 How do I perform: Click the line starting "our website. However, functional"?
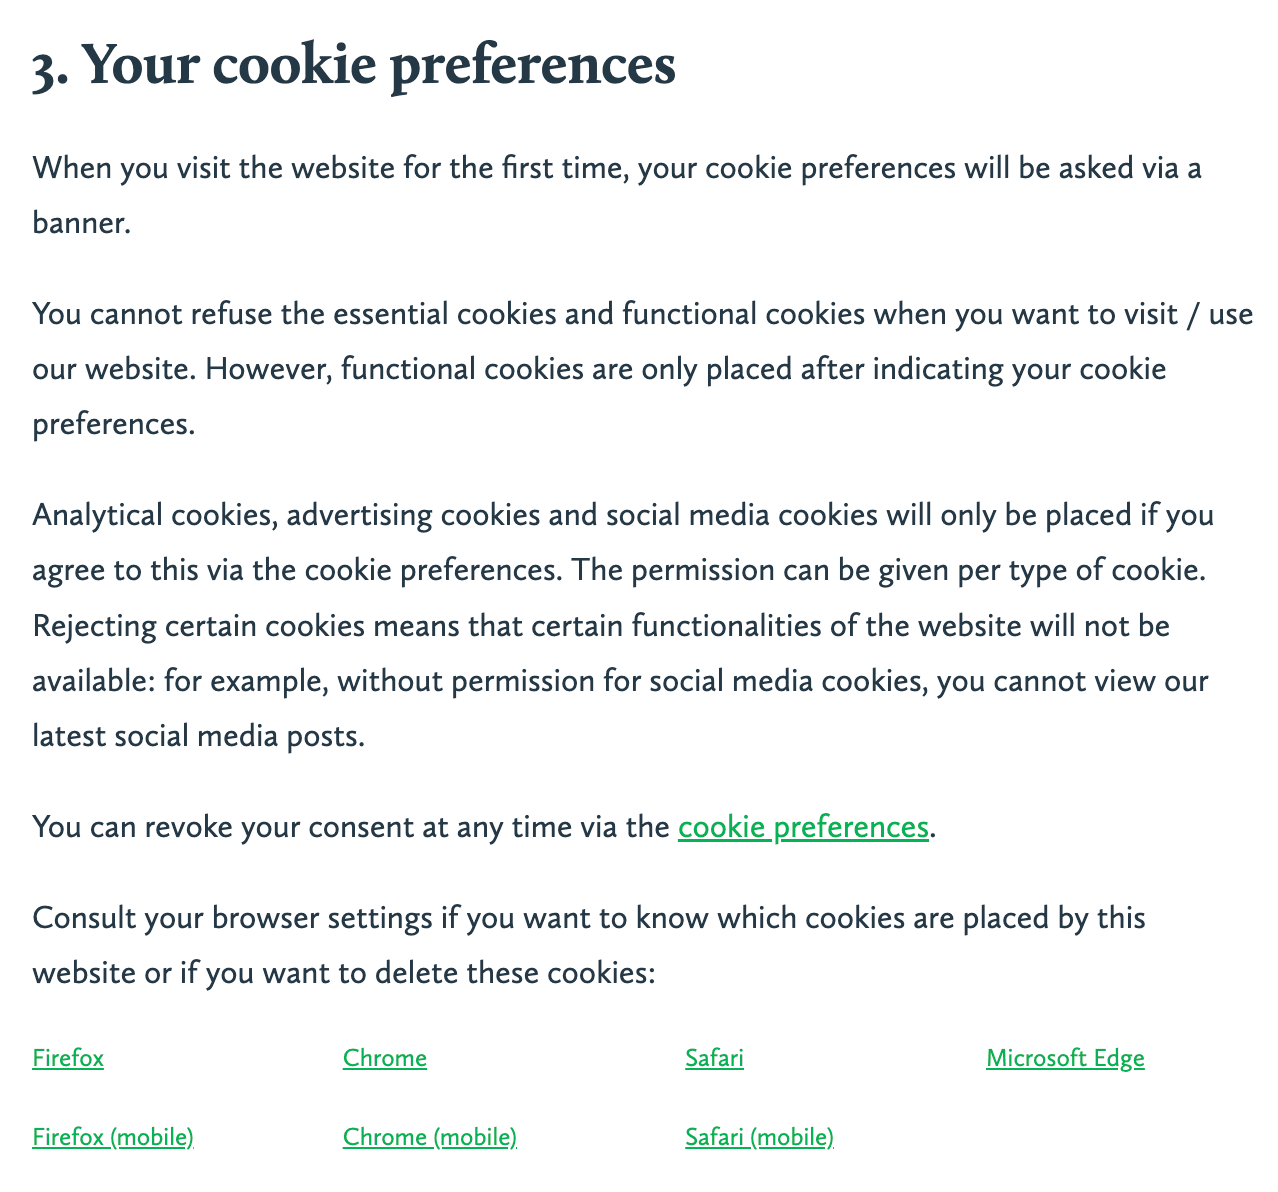(600, 369)
